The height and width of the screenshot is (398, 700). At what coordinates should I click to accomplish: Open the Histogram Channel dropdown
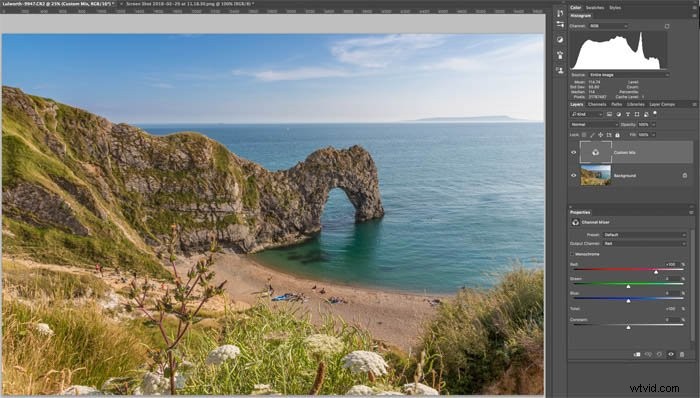608,26
